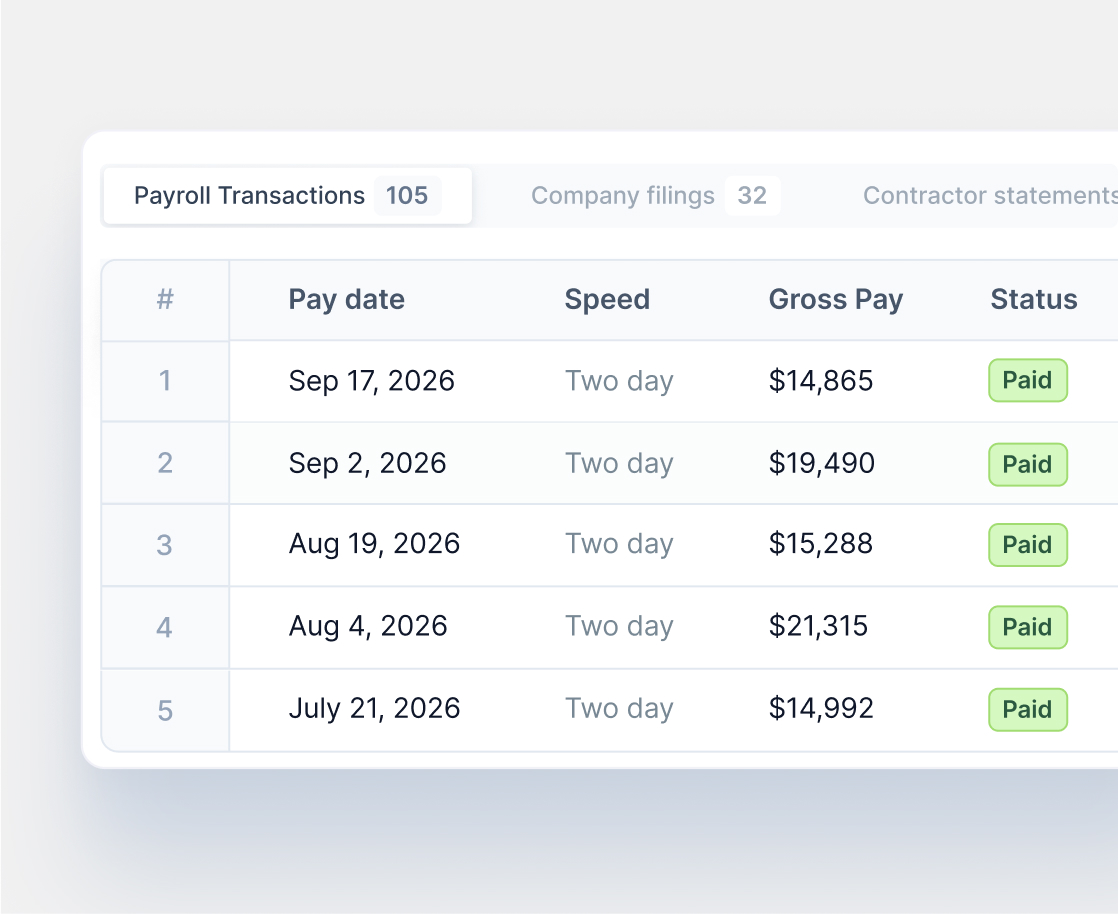
Task: Click Two day speed in Sep 2 row
Action: (x=619, y=464)
